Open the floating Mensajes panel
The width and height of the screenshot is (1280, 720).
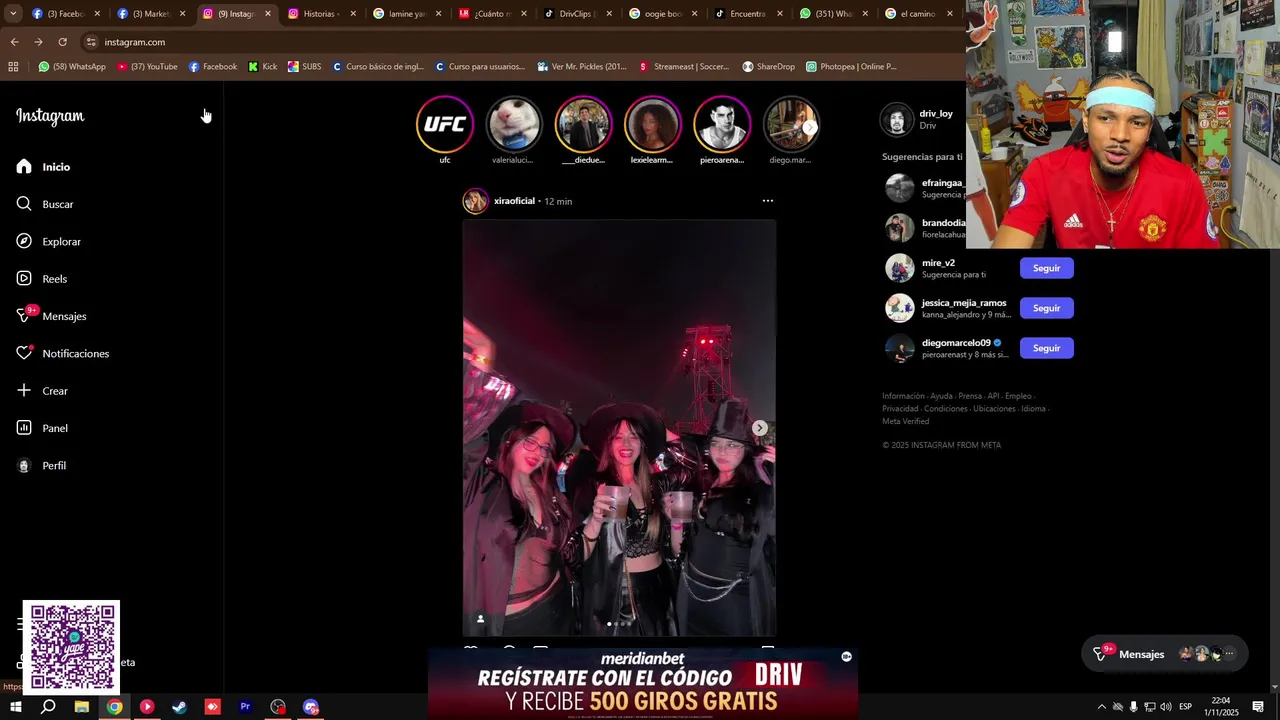(1165, 654)
